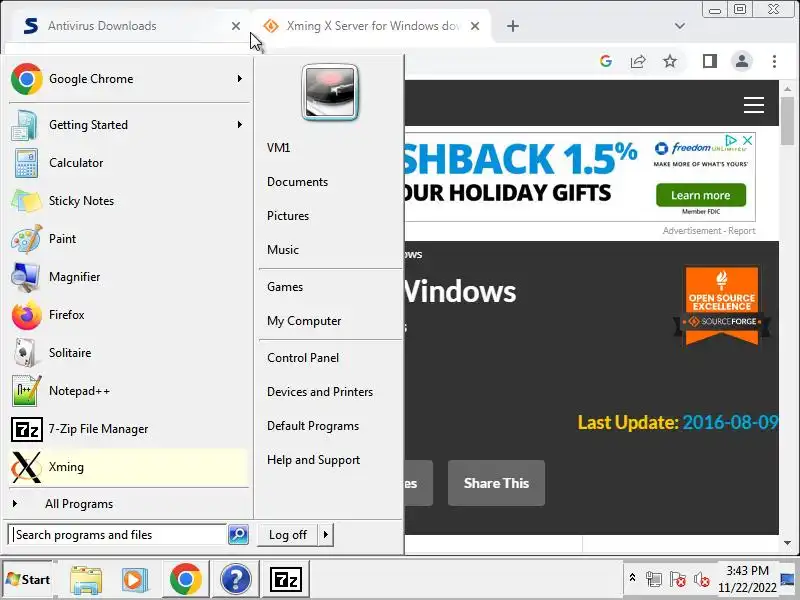
Task: Open 7-Zip File Manager entry
Action: coord(129,429)
